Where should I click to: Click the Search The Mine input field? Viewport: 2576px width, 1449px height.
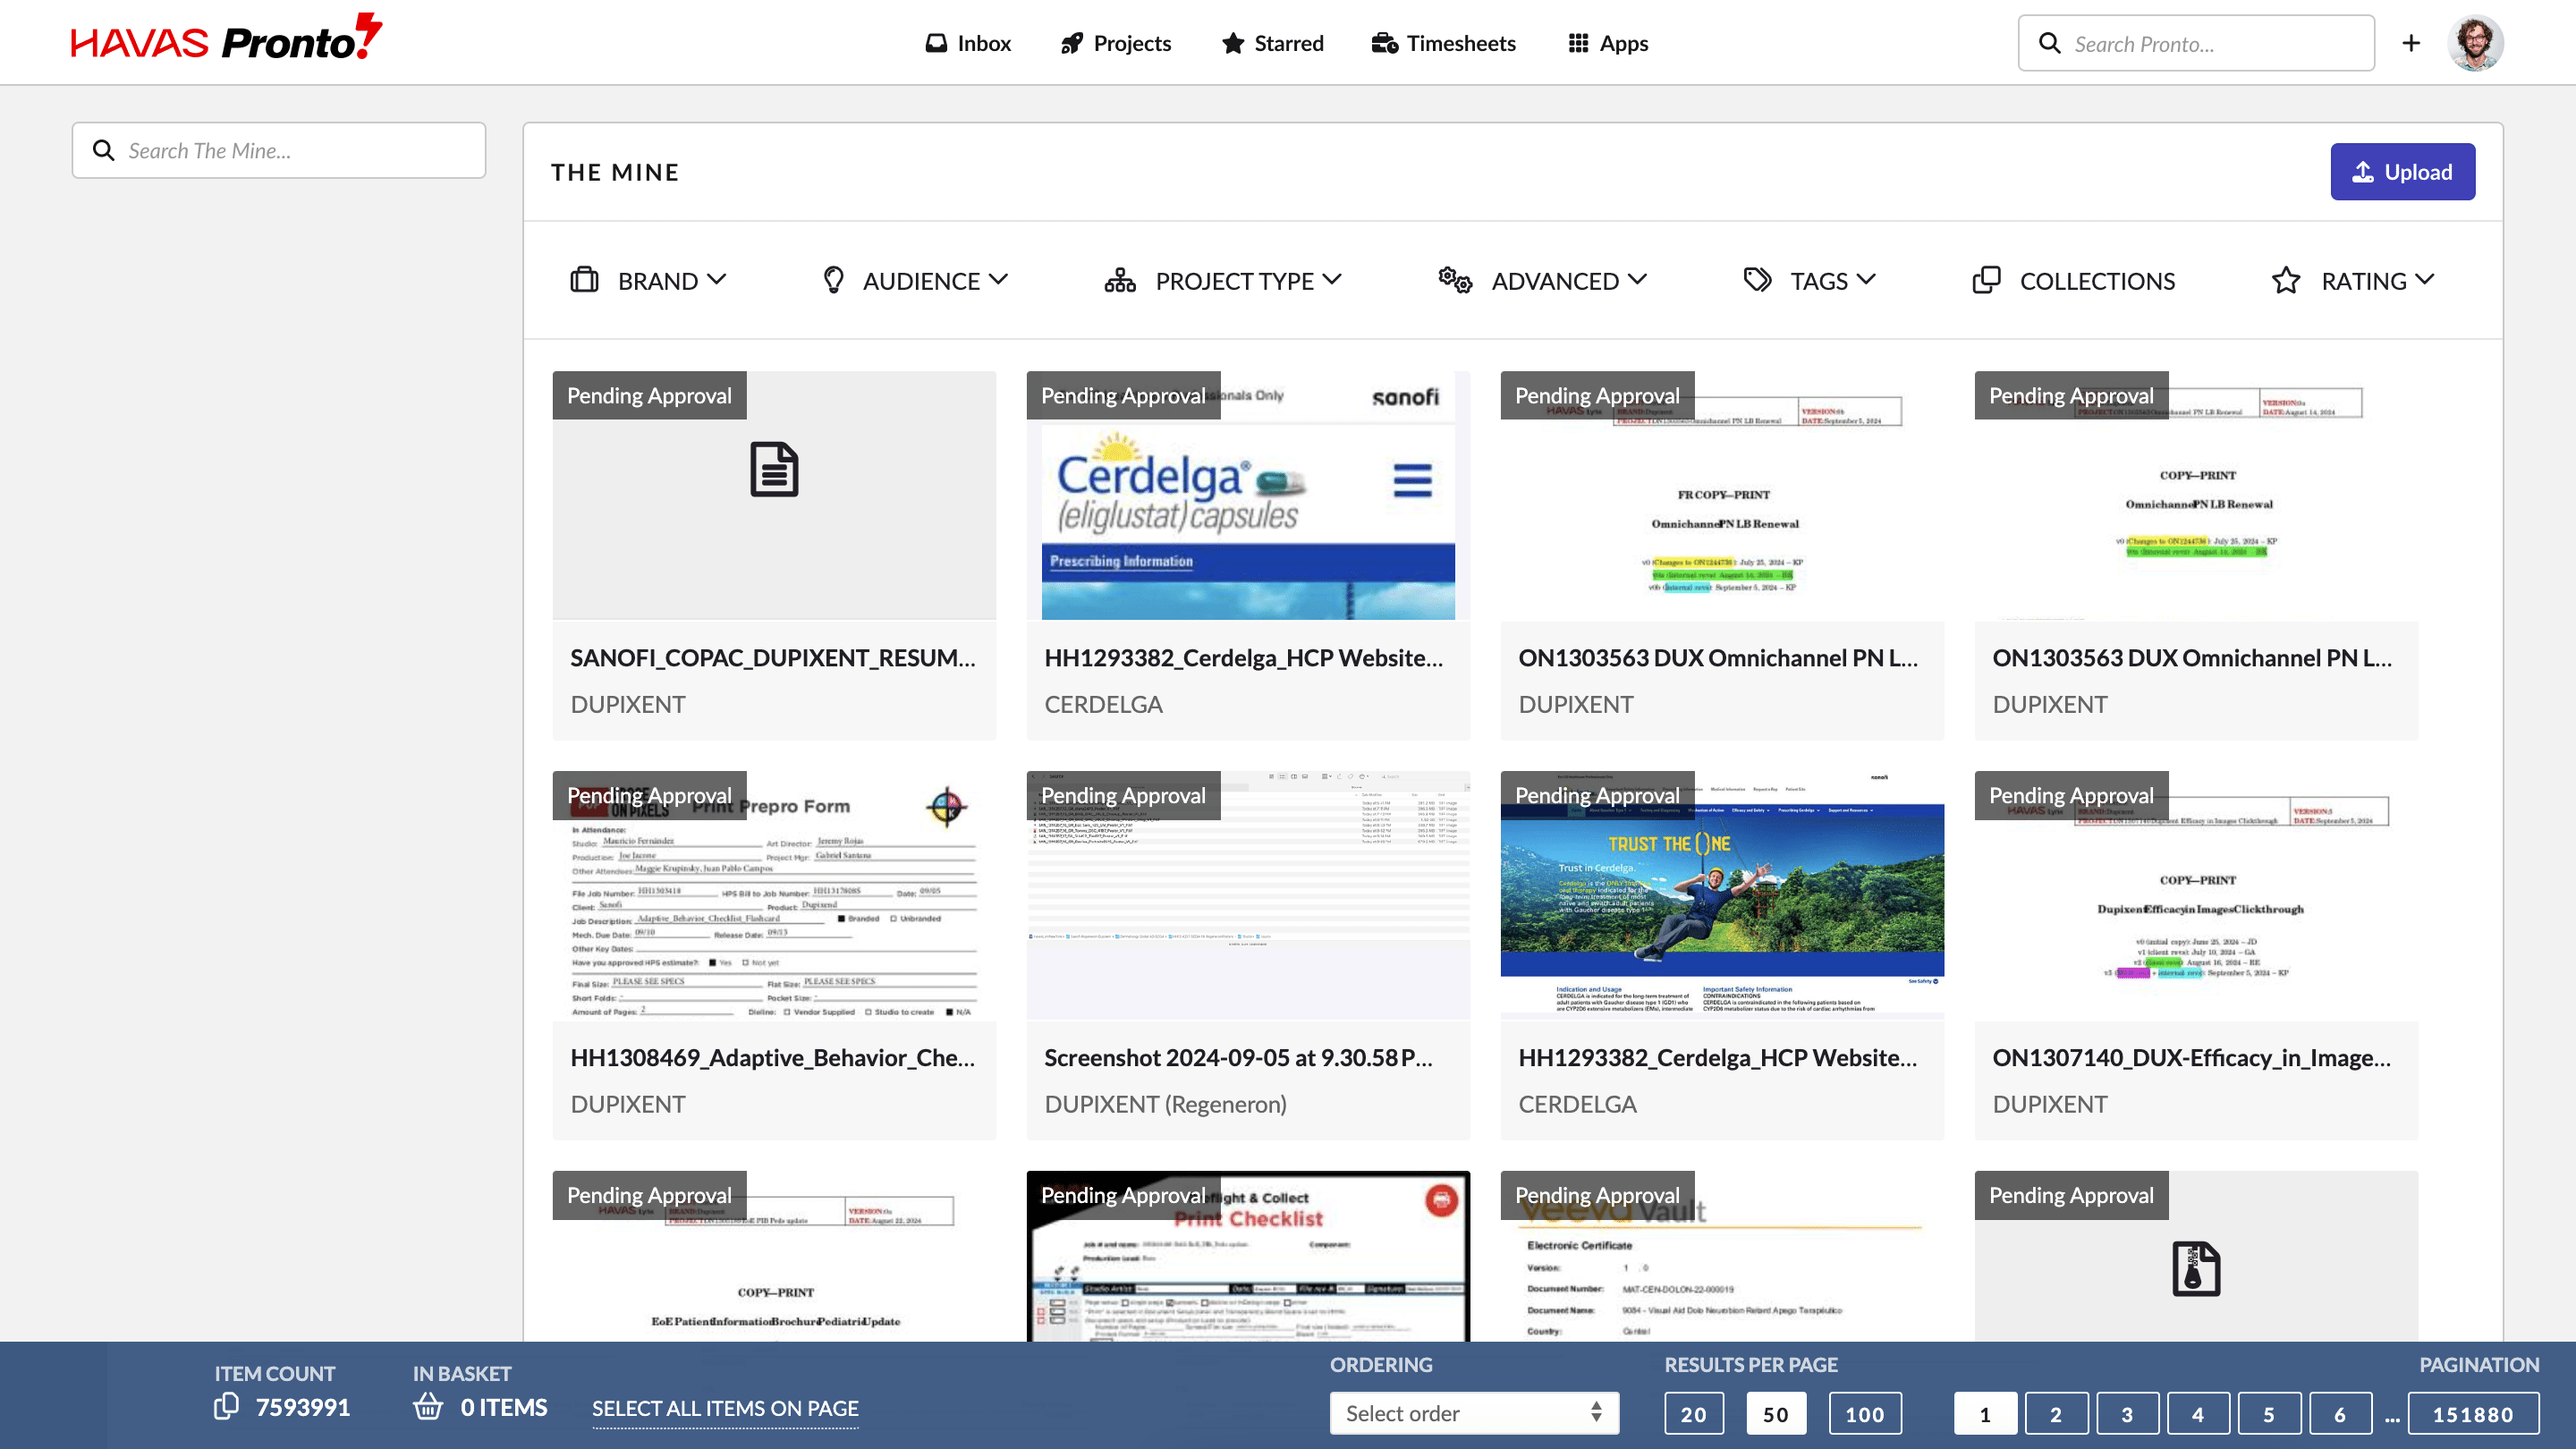(x=279, y=150)
